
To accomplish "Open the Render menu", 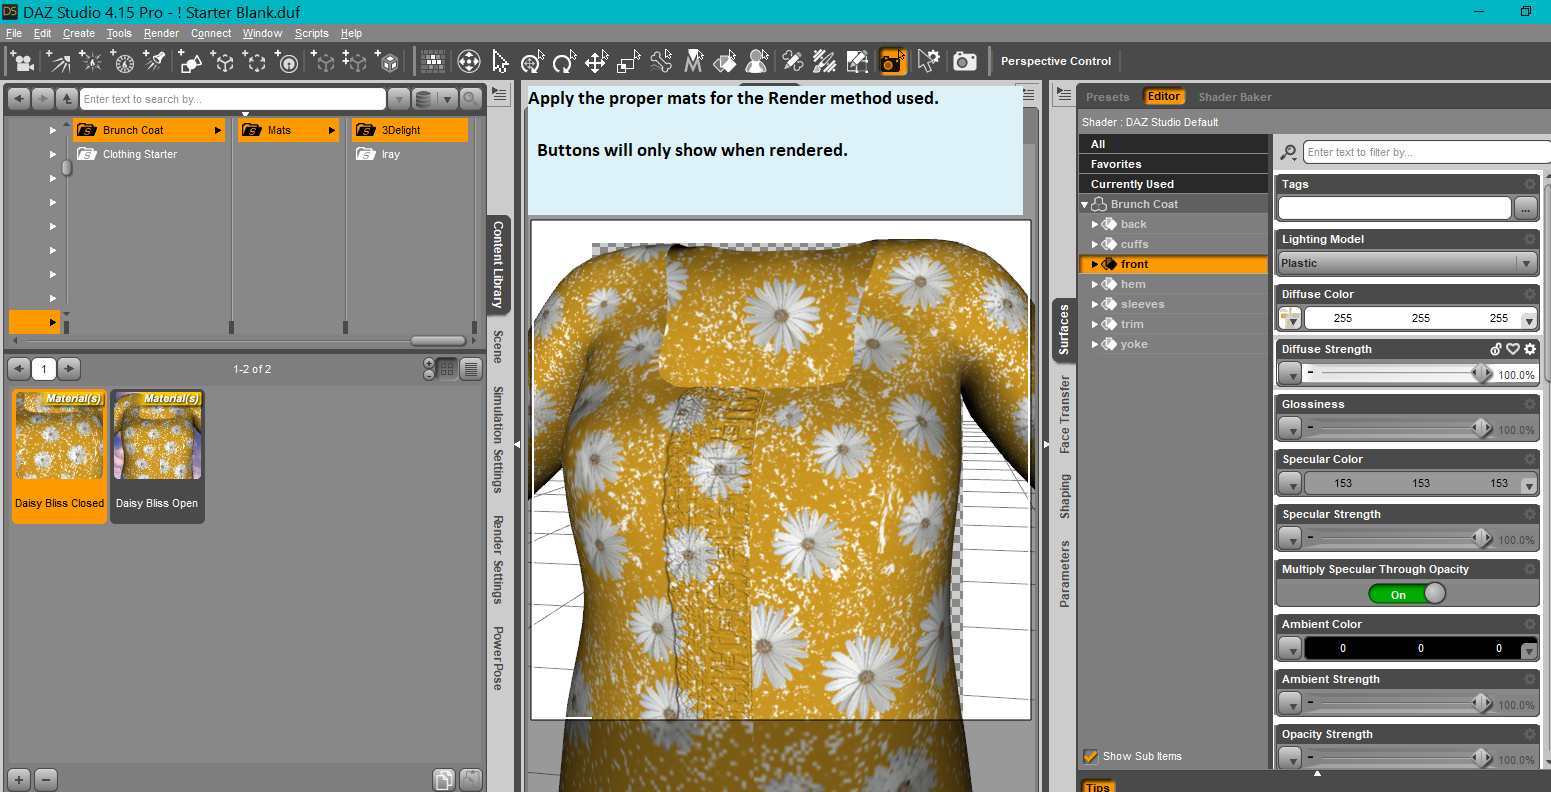I will click(x=161, y=33).
